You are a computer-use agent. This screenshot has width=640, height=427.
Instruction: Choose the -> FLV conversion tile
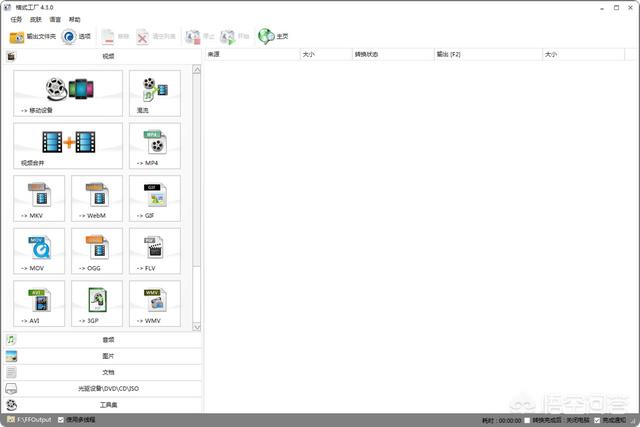(155, 251)
